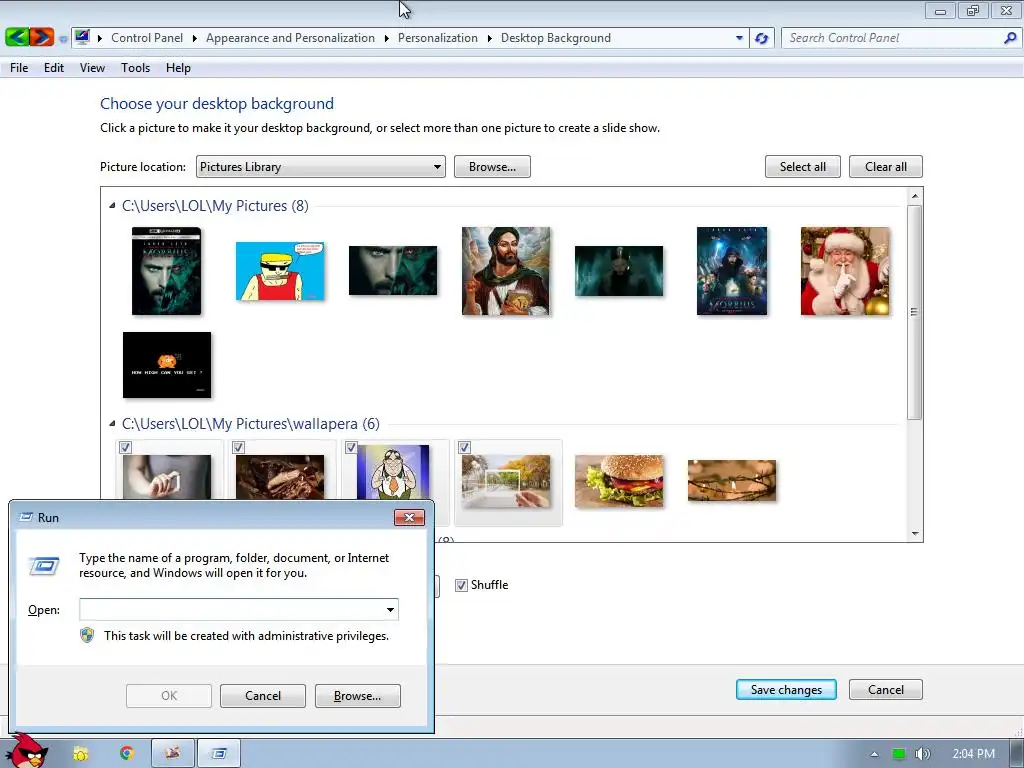Viewport: 1024px width, 768px height.
Task: Cancel the Desktop Background window
Action: (x=886, y=690)
